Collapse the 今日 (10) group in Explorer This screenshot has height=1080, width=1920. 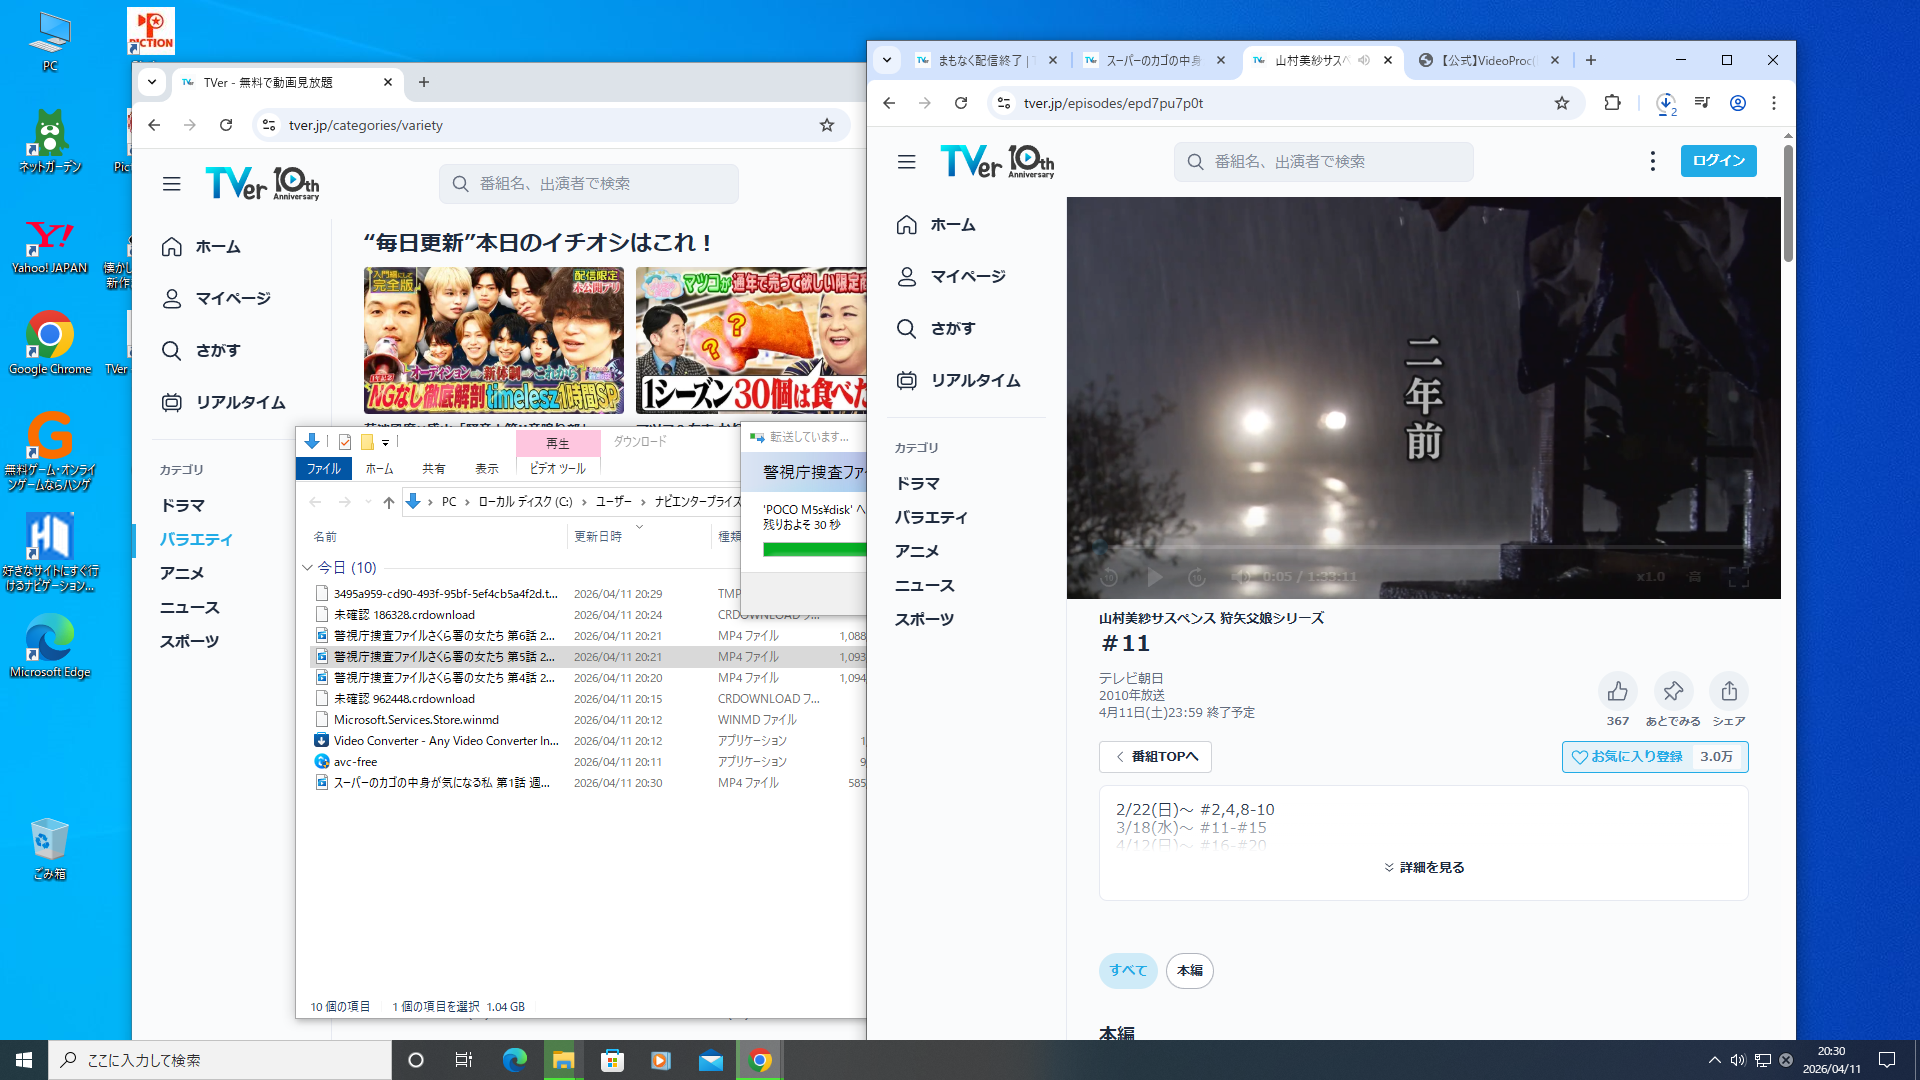point(307,568)
